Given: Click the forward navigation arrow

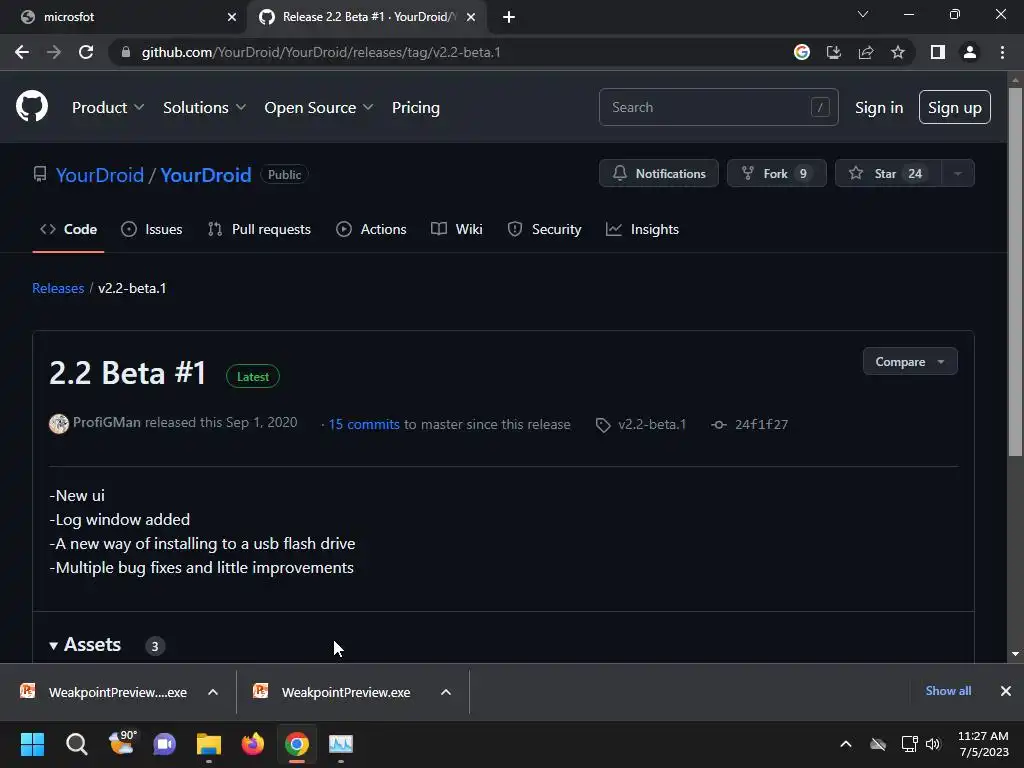Looking at the screenshot, I should 54,52.
